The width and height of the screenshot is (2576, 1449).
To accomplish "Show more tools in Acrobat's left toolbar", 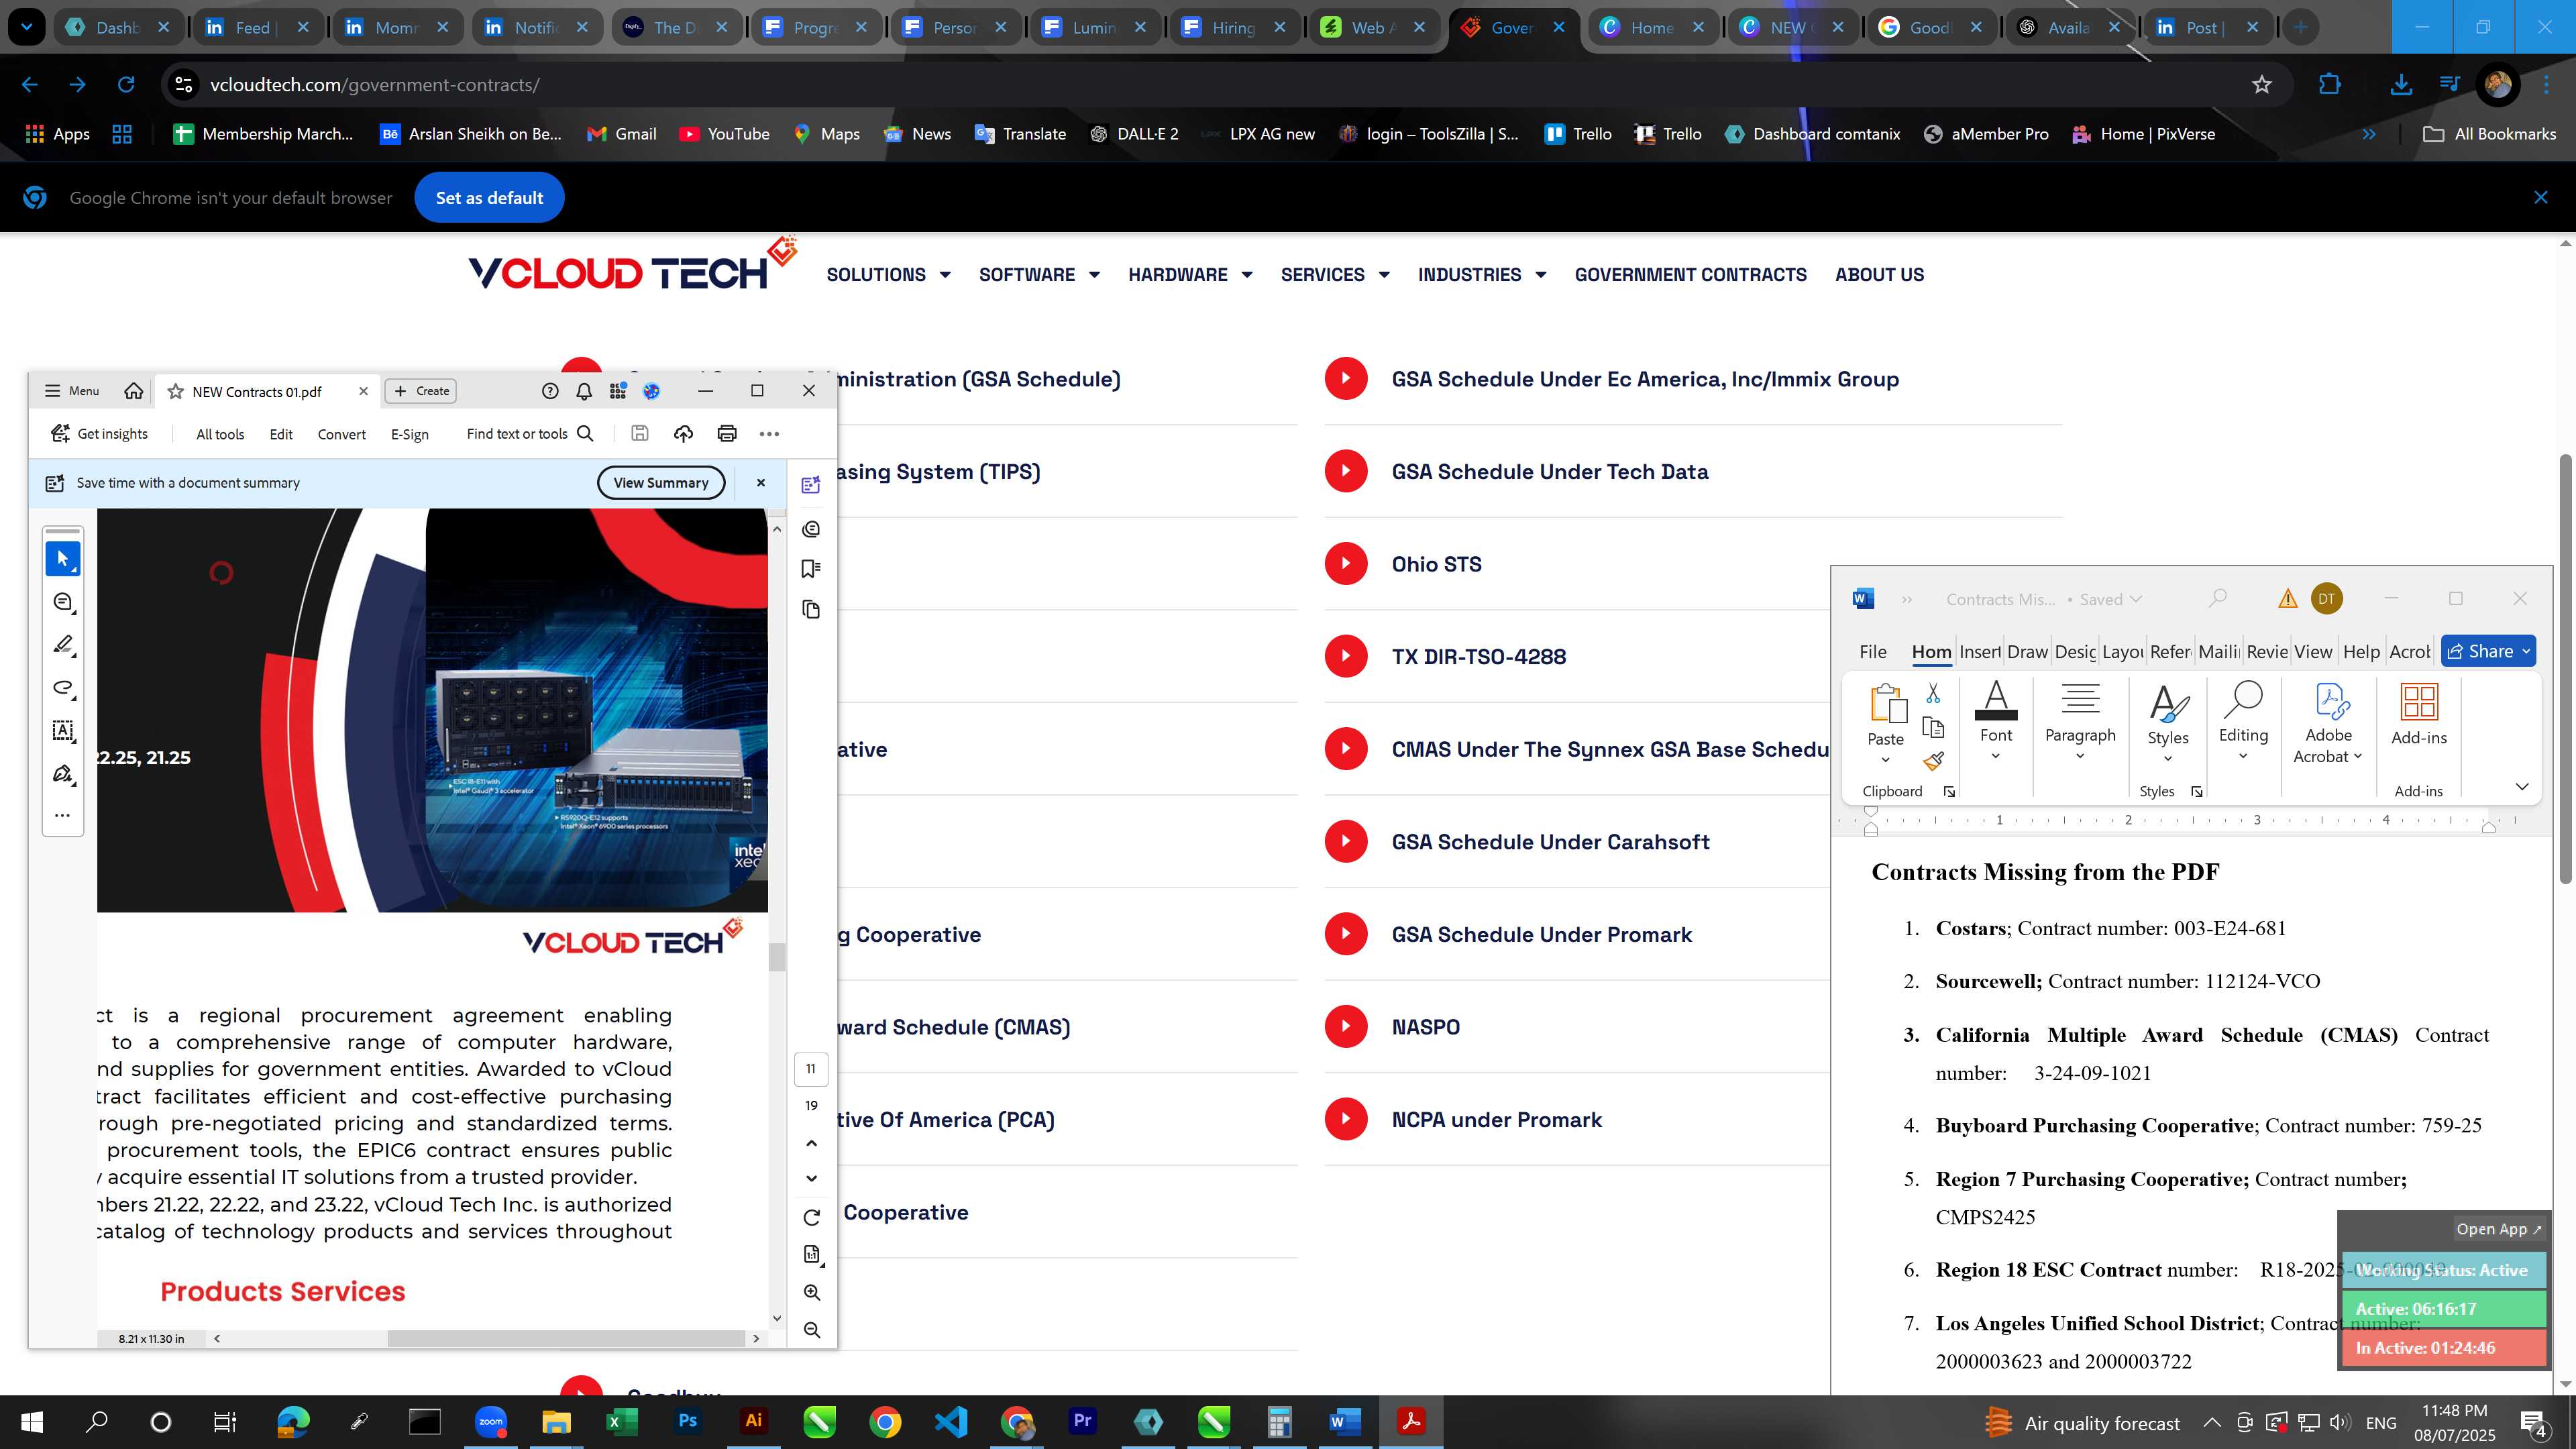I will [63, 815].
